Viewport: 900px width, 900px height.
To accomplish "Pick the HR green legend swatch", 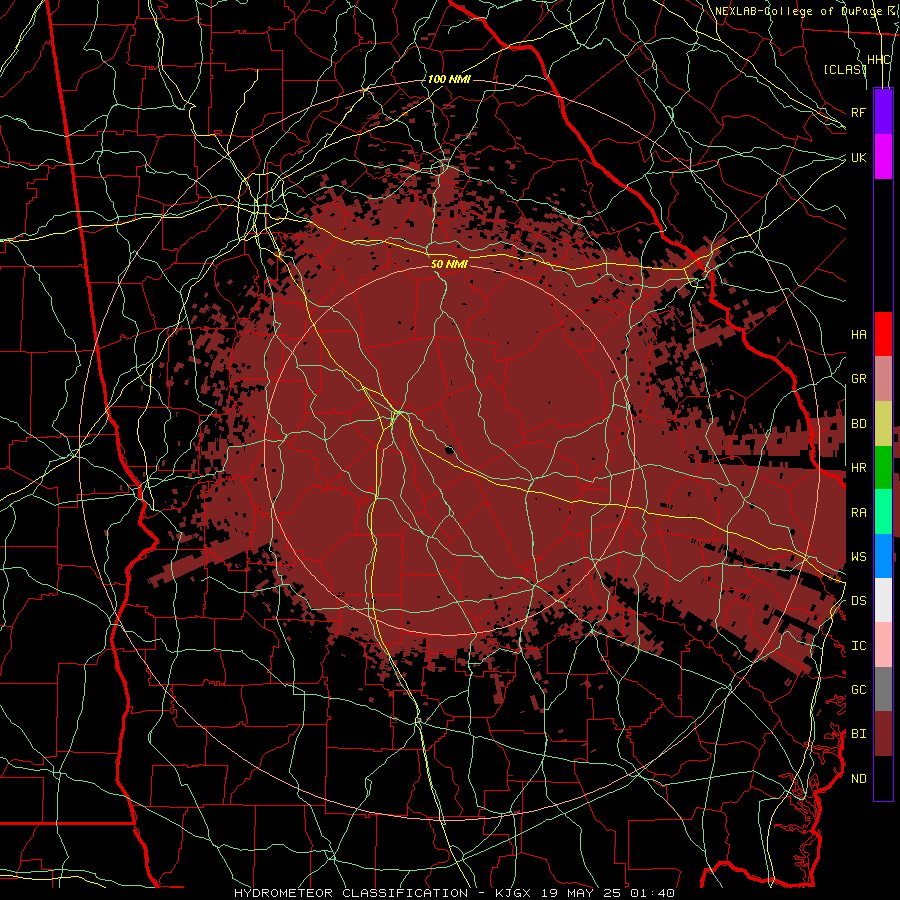I will (x=883, y=468).
